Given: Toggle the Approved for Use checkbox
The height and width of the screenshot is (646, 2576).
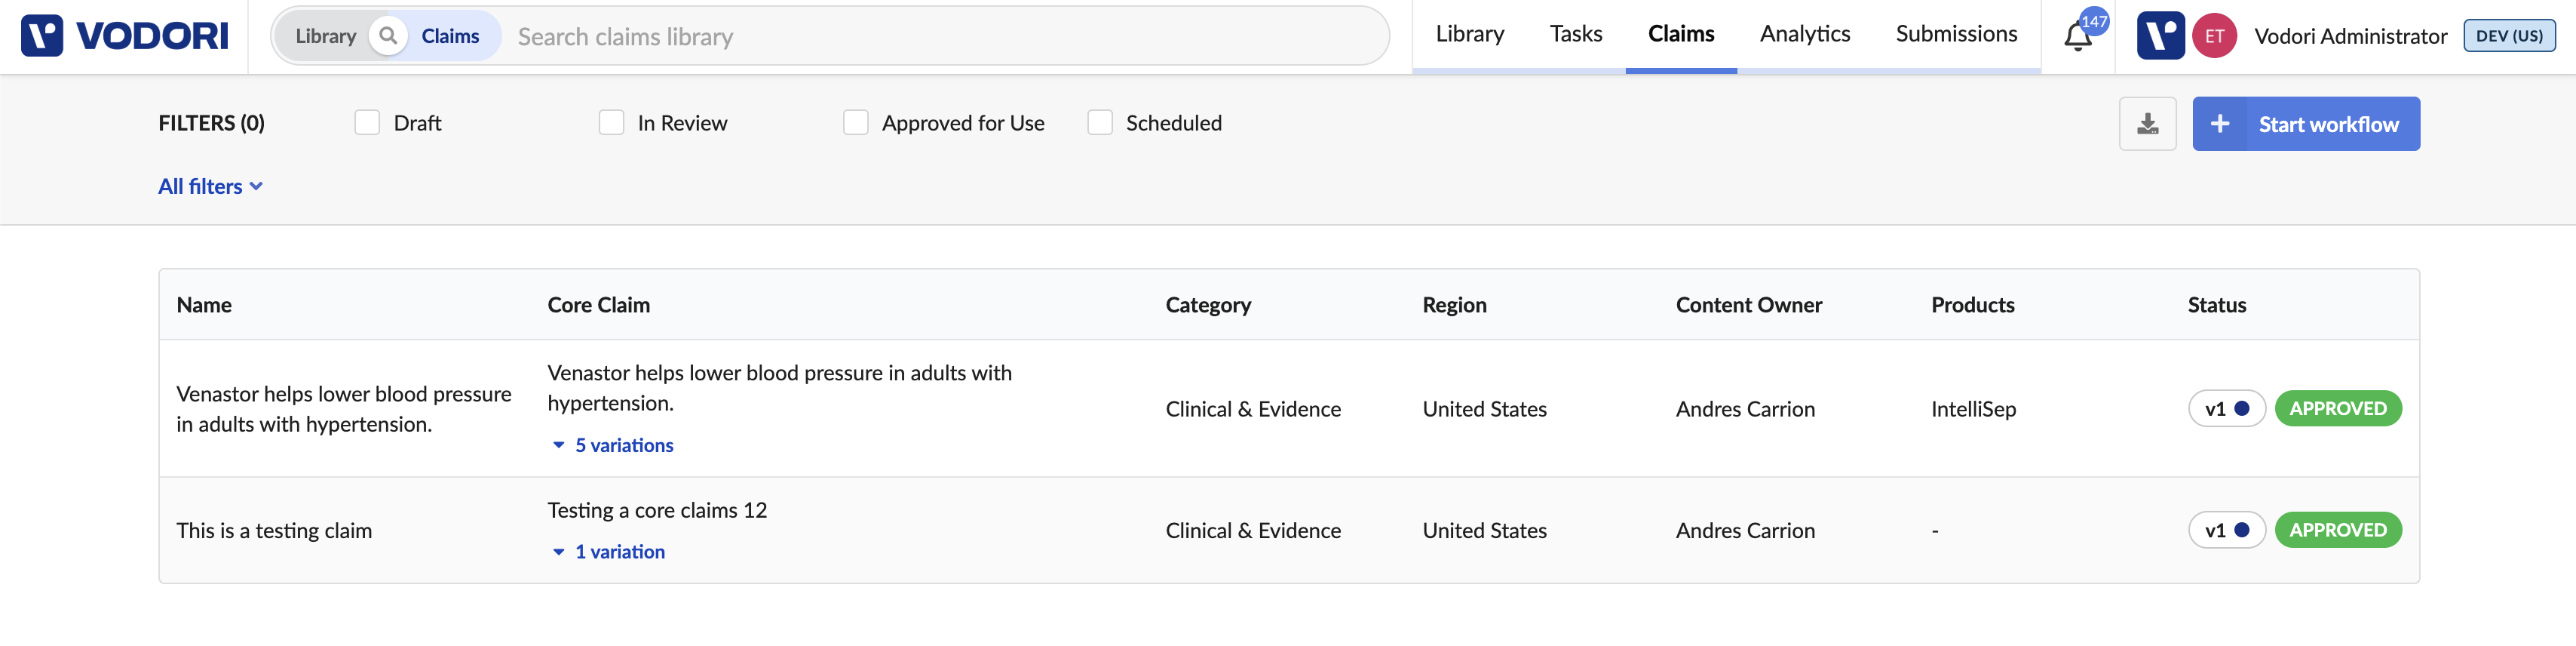Looking at the screenshot, I should [x=855, y=122].
